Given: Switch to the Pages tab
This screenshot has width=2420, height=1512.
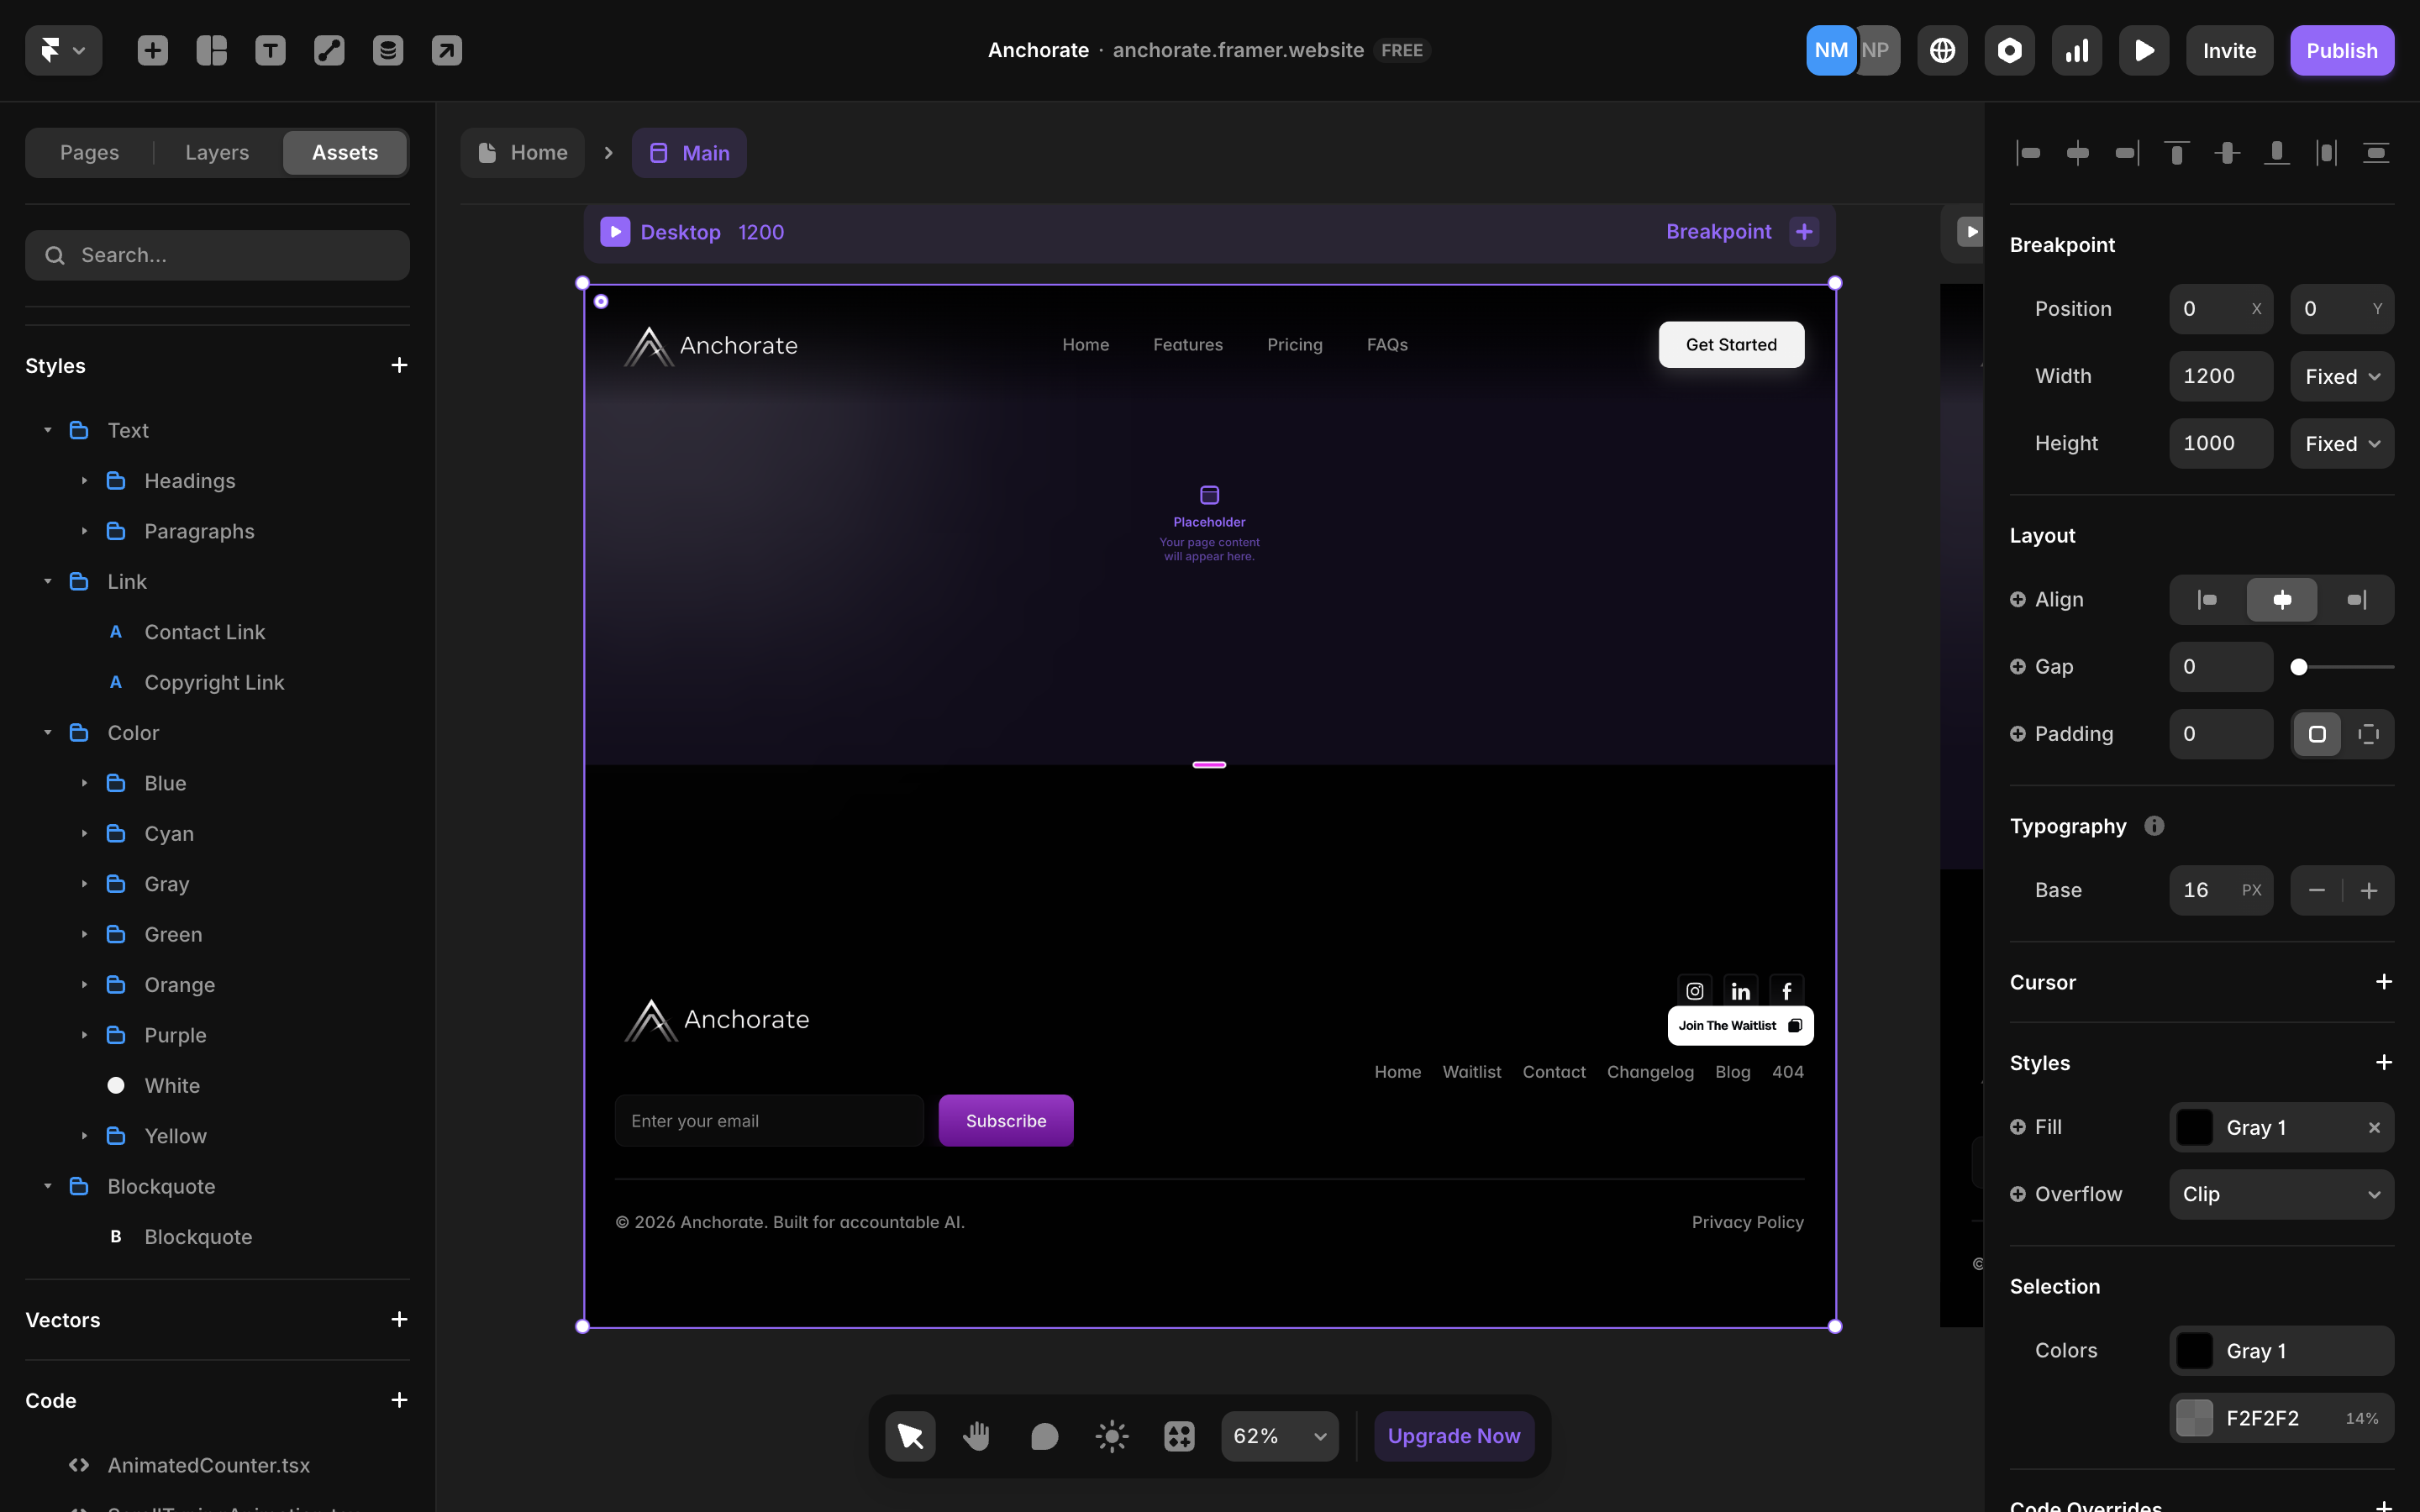Looking at the screenshot, I should [x=89, y=152].
